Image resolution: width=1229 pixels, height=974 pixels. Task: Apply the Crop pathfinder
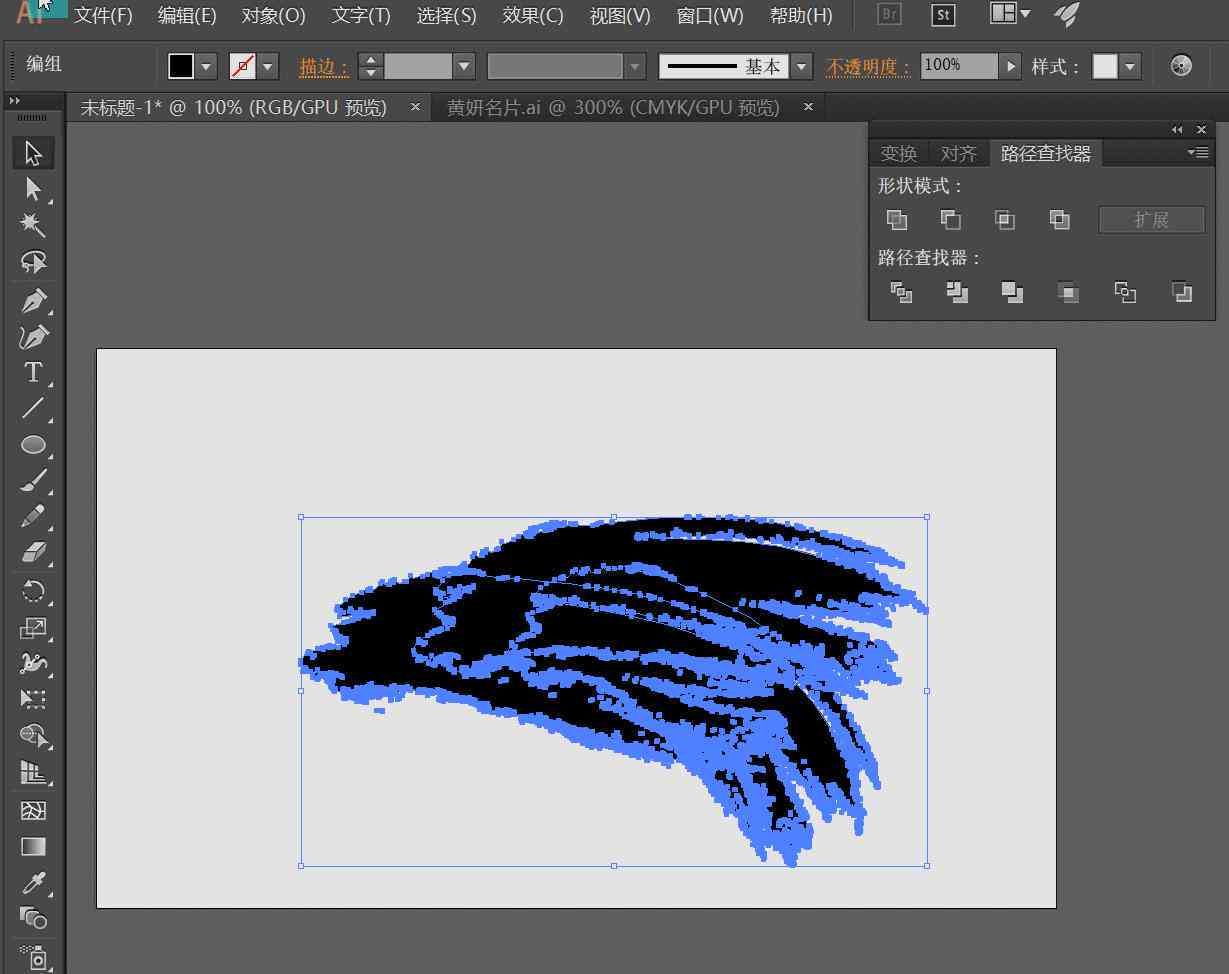pyautogui.click(x=1068, y=292)
